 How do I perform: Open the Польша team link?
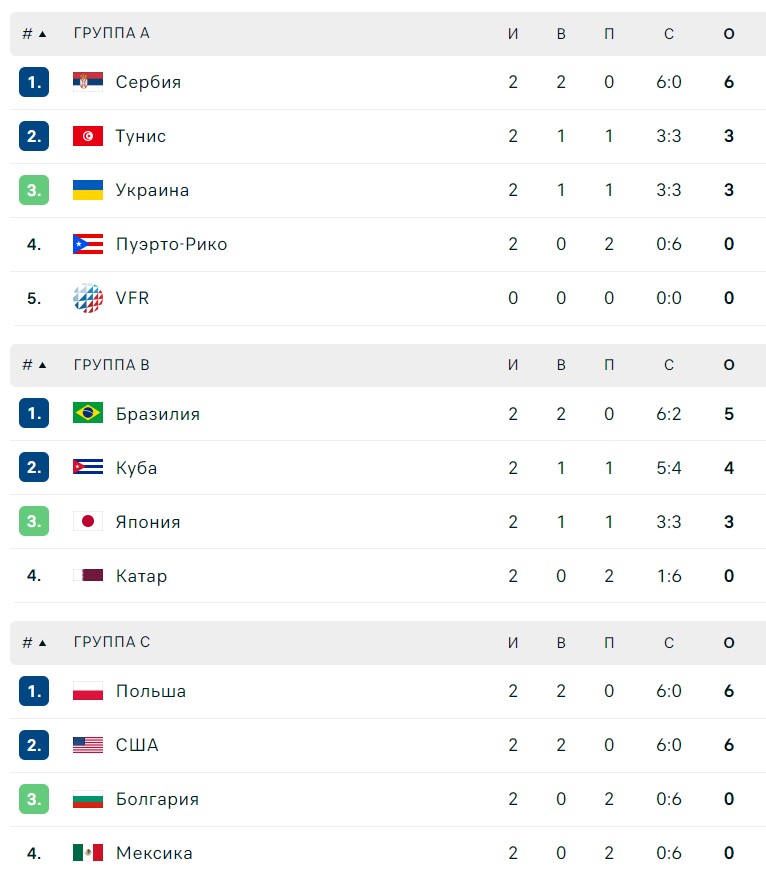point(151,691)
